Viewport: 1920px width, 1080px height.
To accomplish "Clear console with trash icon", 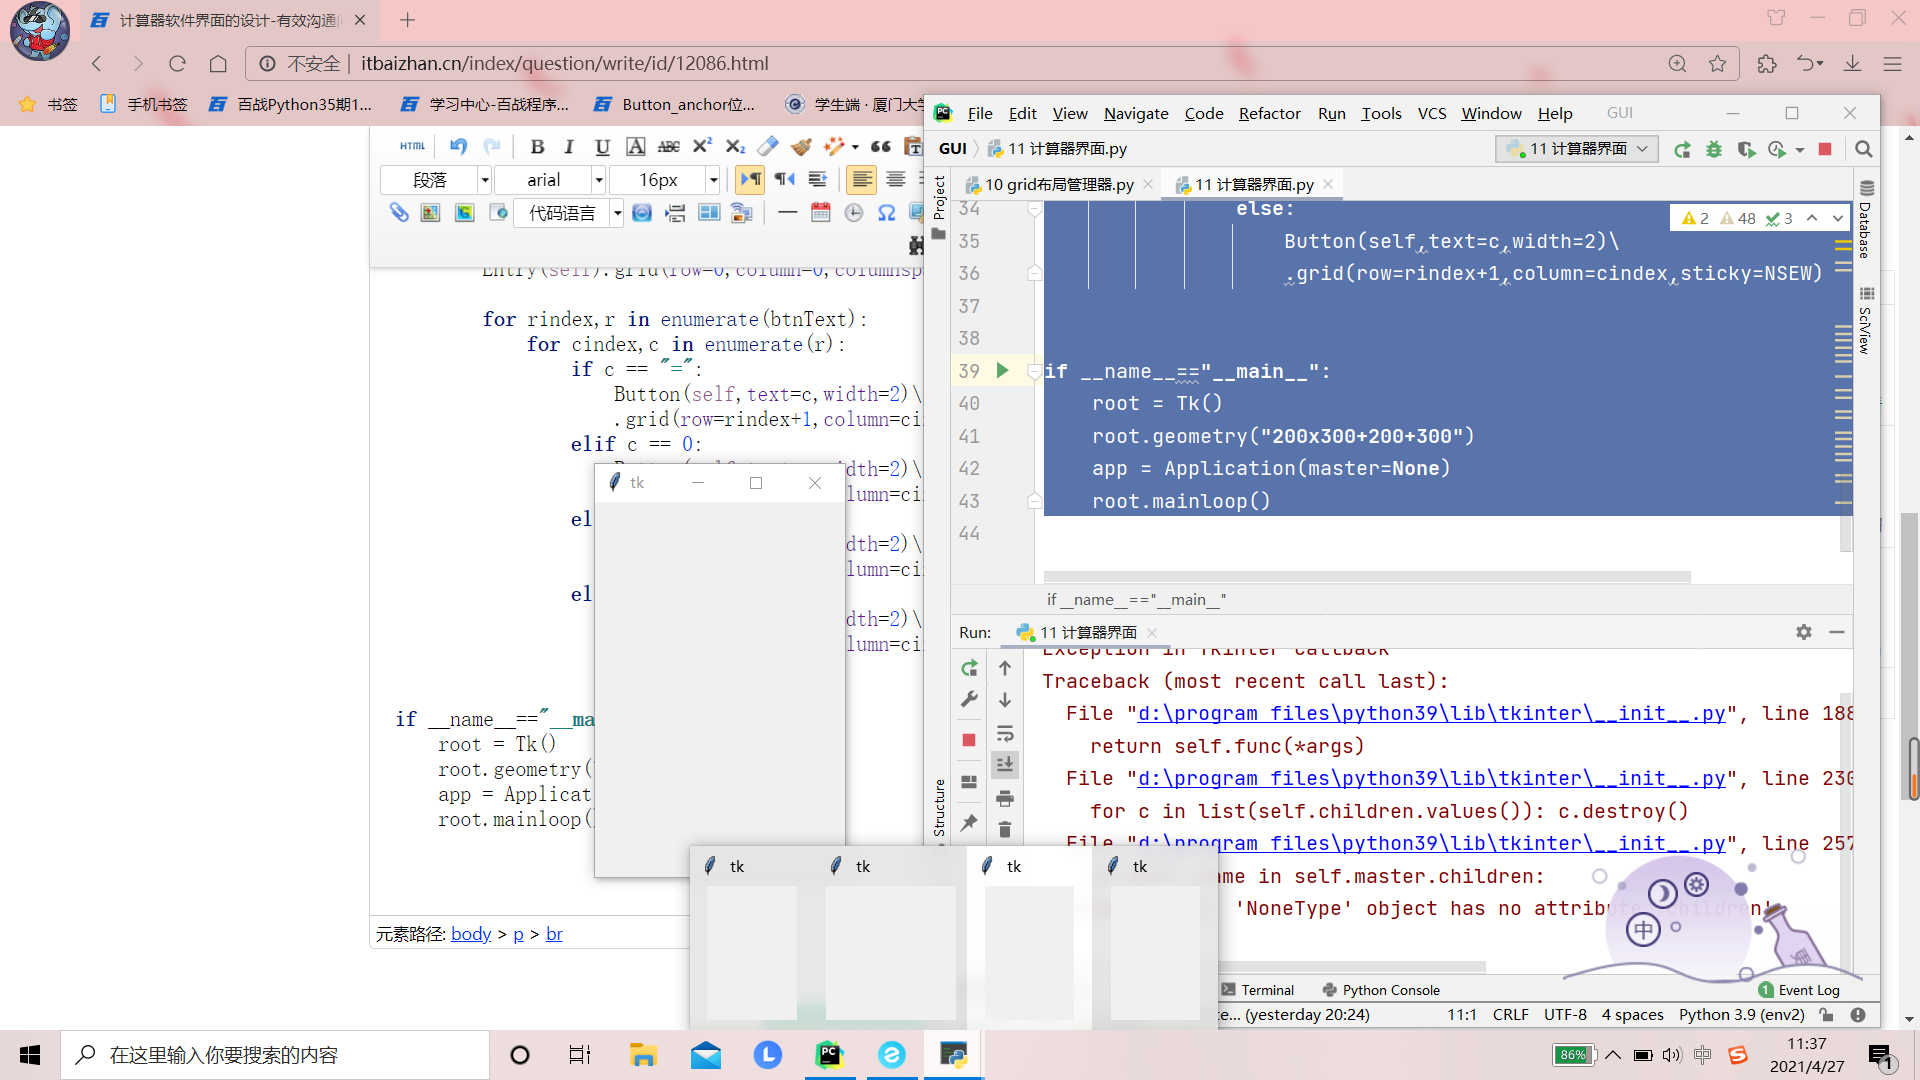I will (x=1005, y=830).
